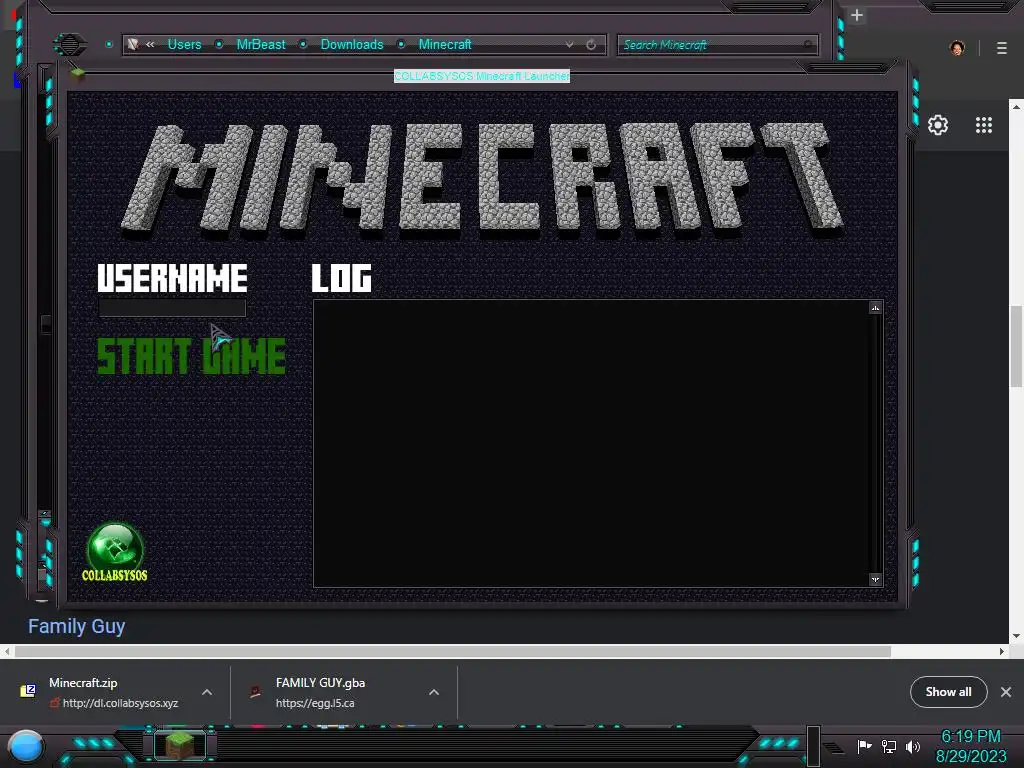Select the Minecraft breadcrumb folder

pyautogui.click(x=445, y=44)
